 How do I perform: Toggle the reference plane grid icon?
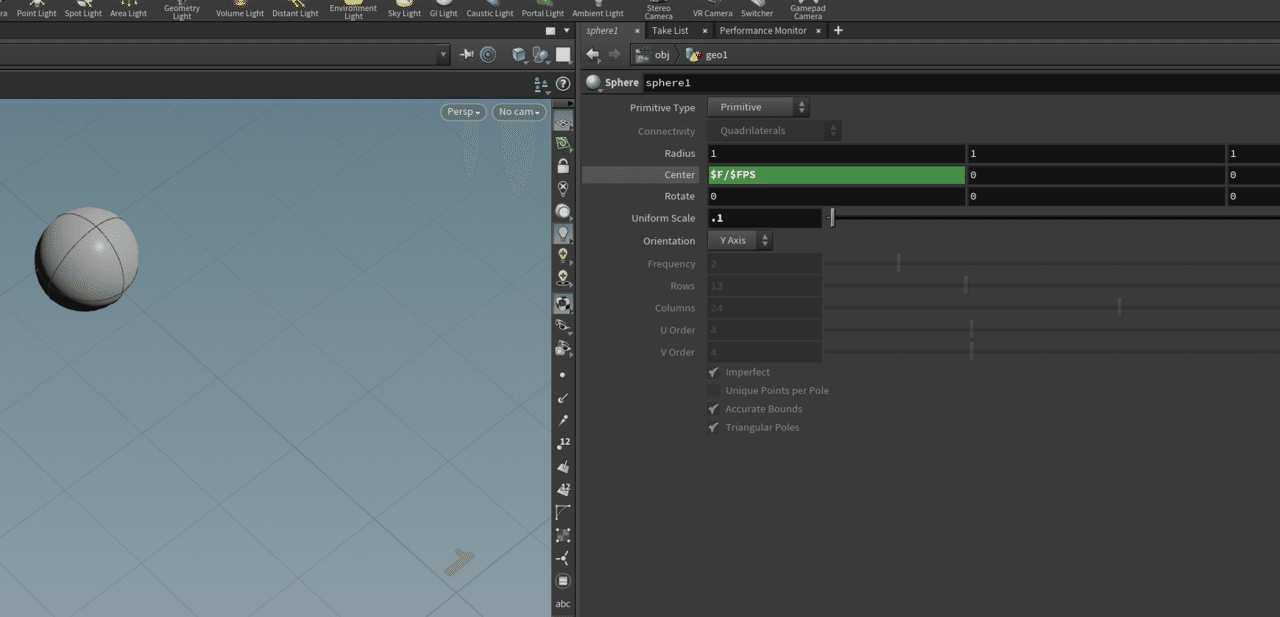tap(563, 122)
